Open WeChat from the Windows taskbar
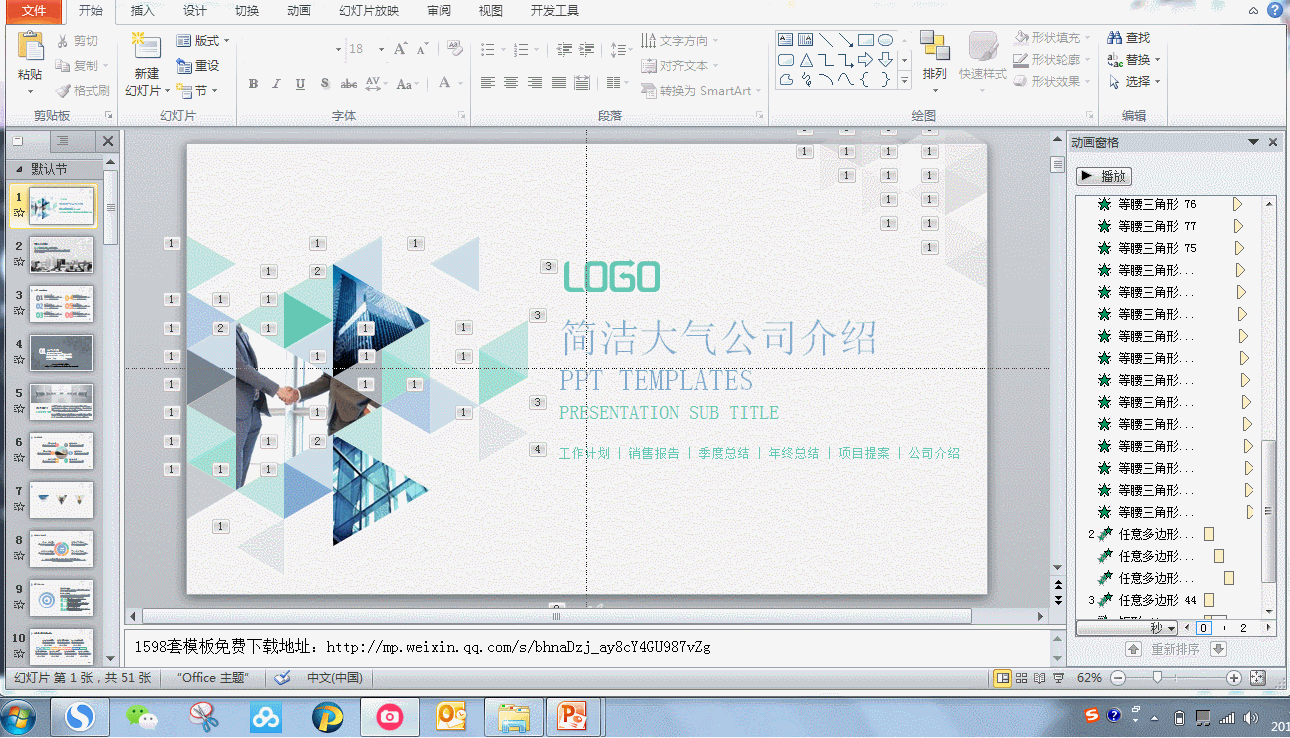1290x738 pixels. 141,716
